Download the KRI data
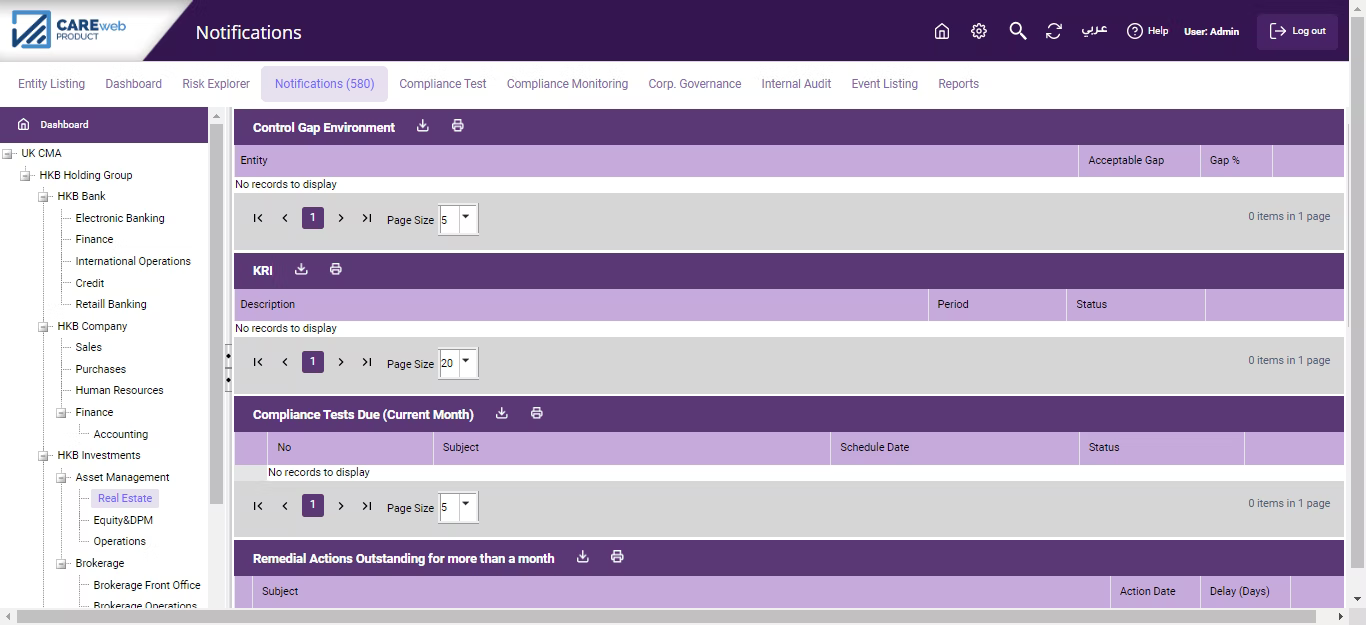This screenshot has width=1366, height=625. pyautogui.click(x=301, y=269)
